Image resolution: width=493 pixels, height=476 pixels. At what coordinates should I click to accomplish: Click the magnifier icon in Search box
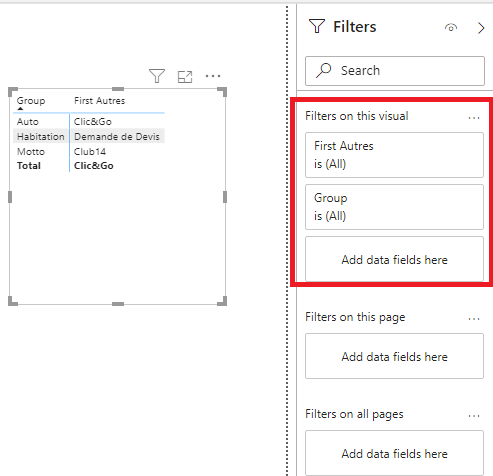(x=323, y=70)
